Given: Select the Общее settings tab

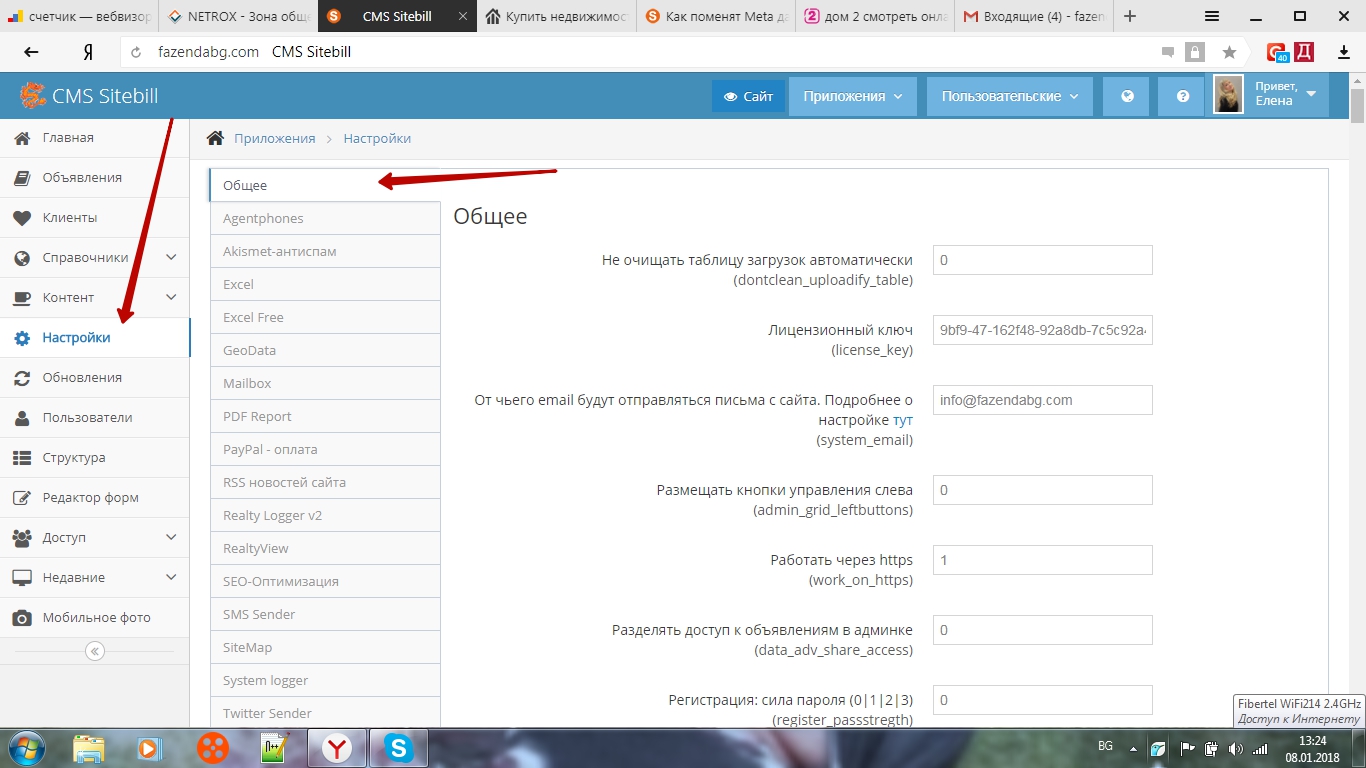Looking at the screenshot, I should pyautogui.click(x=325, y=185).
